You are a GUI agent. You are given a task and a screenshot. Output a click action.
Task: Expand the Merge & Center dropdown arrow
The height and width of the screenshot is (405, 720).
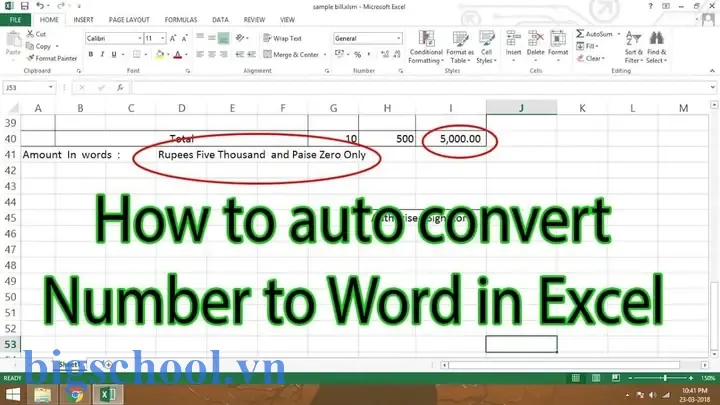pyautogui.click(x=325, y=55)
